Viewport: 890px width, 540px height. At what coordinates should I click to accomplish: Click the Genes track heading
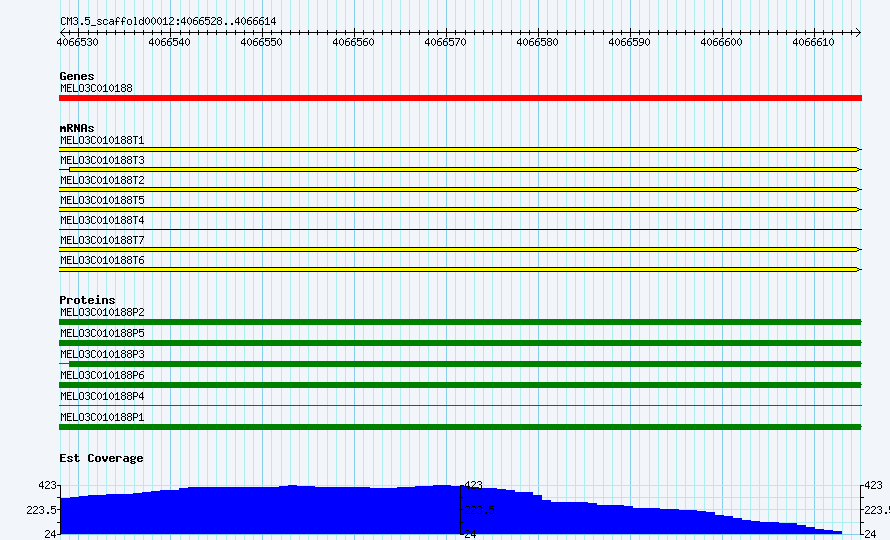(x=77, y=76)
